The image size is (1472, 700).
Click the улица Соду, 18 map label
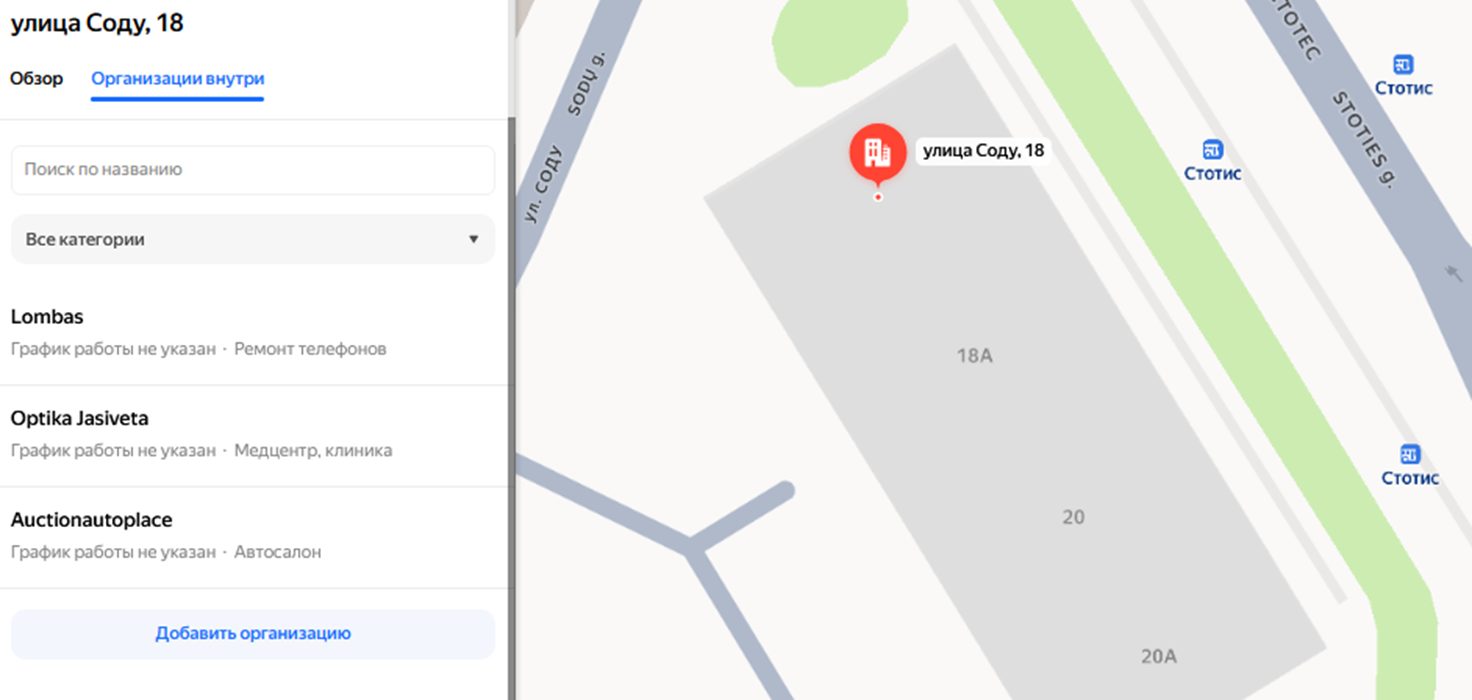[x=983, y=151]
